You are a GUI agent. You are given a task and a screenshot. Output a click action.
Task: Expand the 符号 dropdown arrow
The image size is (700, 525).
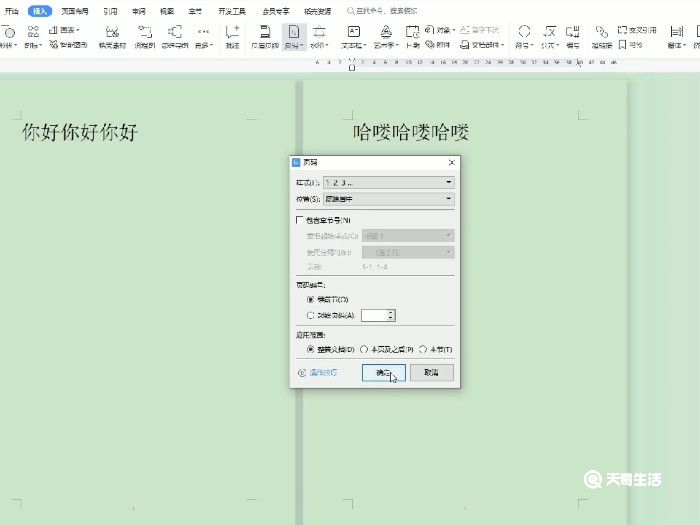click(532, 45)
